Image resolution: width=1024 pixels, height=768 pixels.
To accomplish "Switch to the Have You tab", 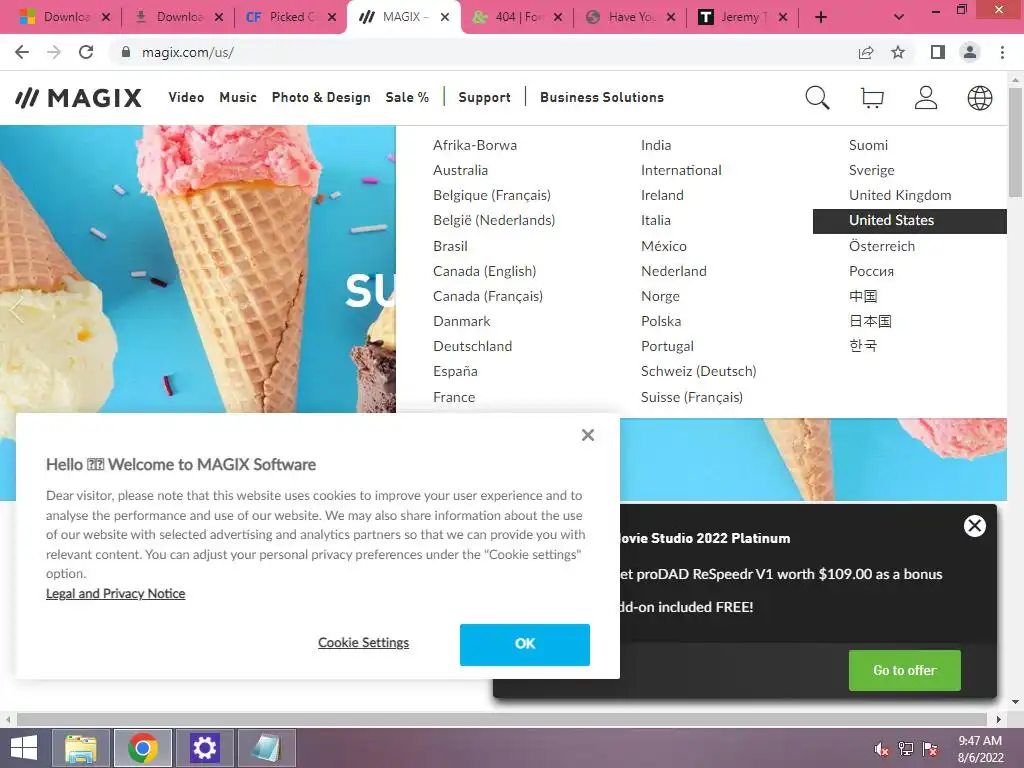I will click(630, 17).
